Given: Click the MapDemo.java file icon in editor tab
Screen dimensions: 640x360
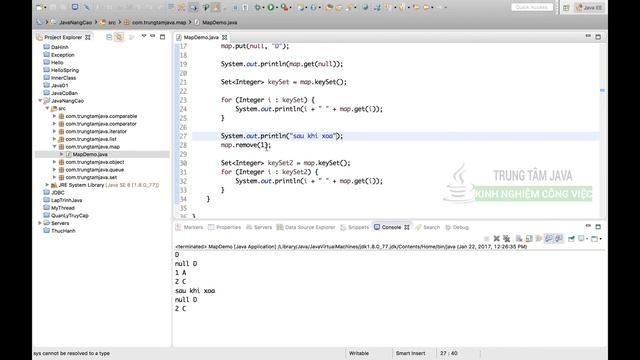Looking at the screenshot, I should (179, 37).
